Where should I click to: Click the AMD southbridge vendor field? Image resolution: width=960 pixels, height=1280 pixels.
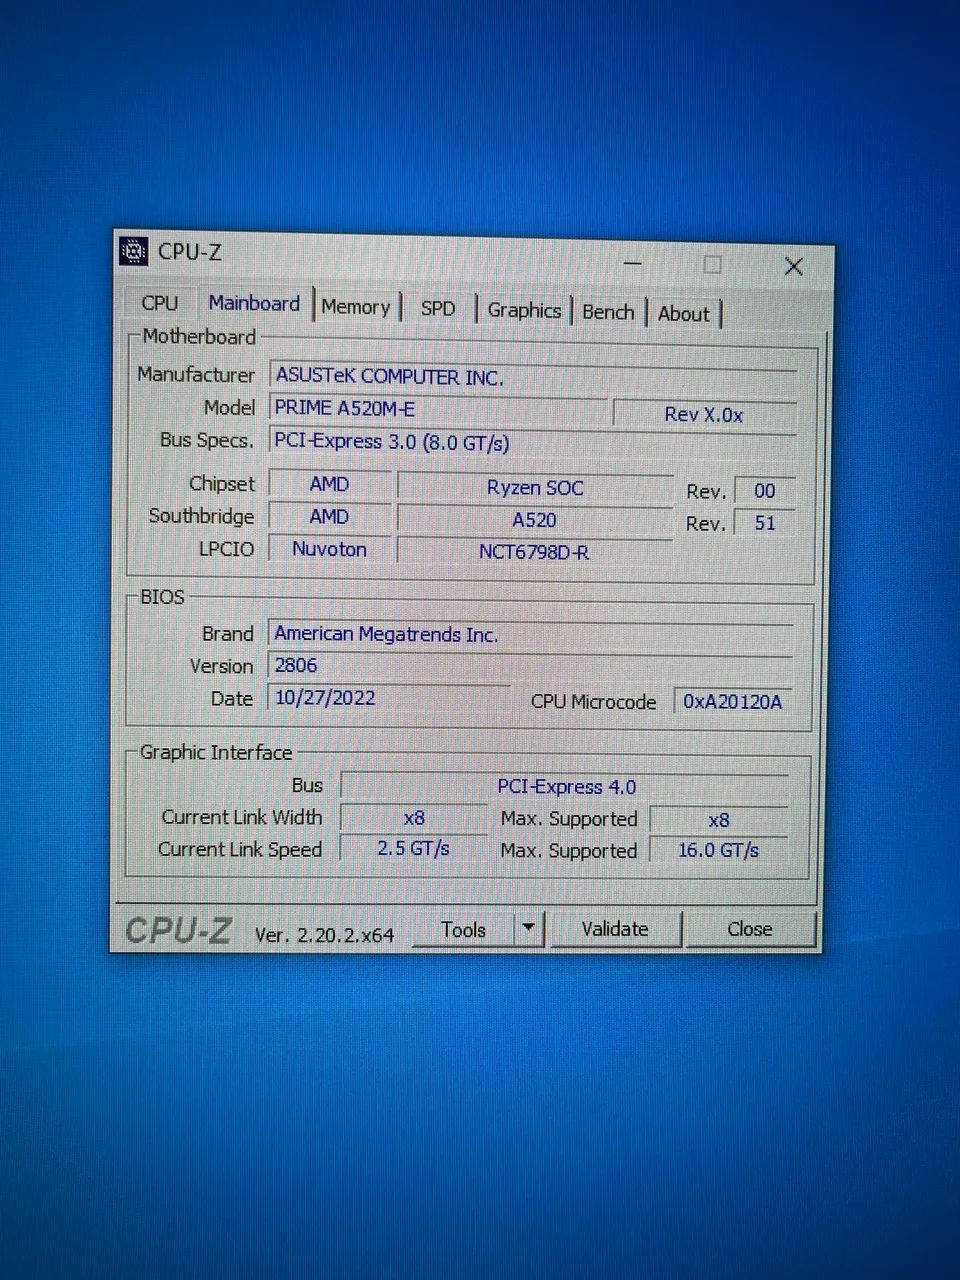coord(329,517)
